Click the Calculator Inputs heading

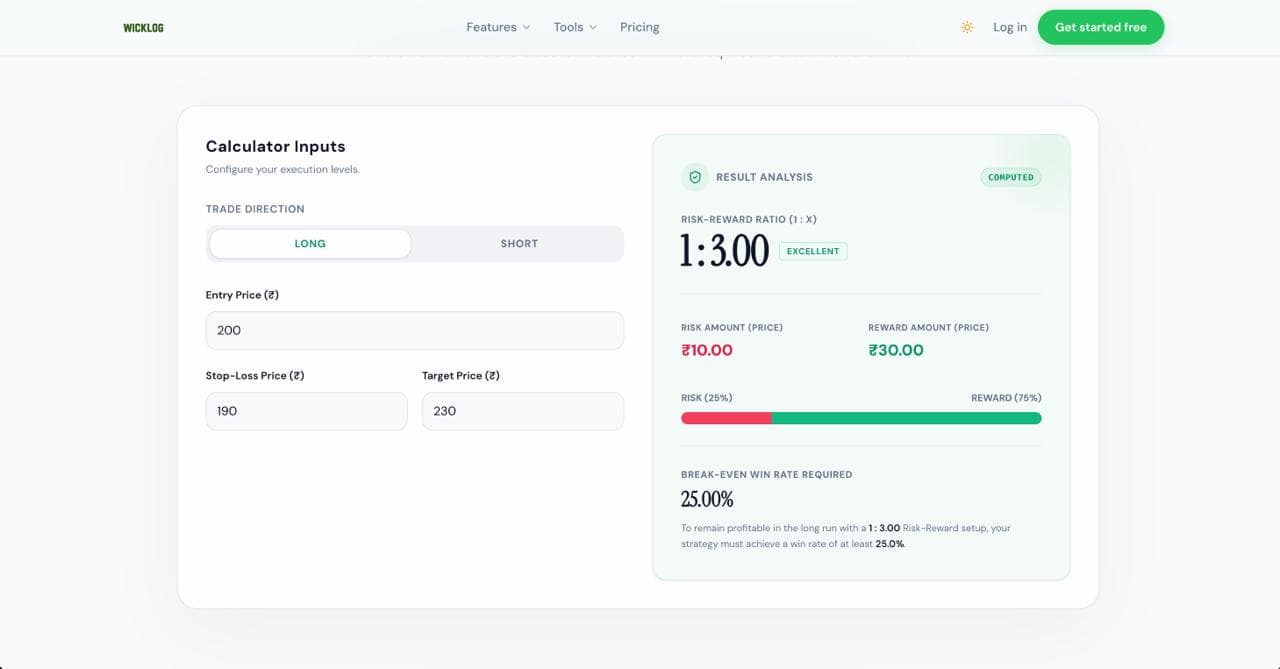click(276, 146)
